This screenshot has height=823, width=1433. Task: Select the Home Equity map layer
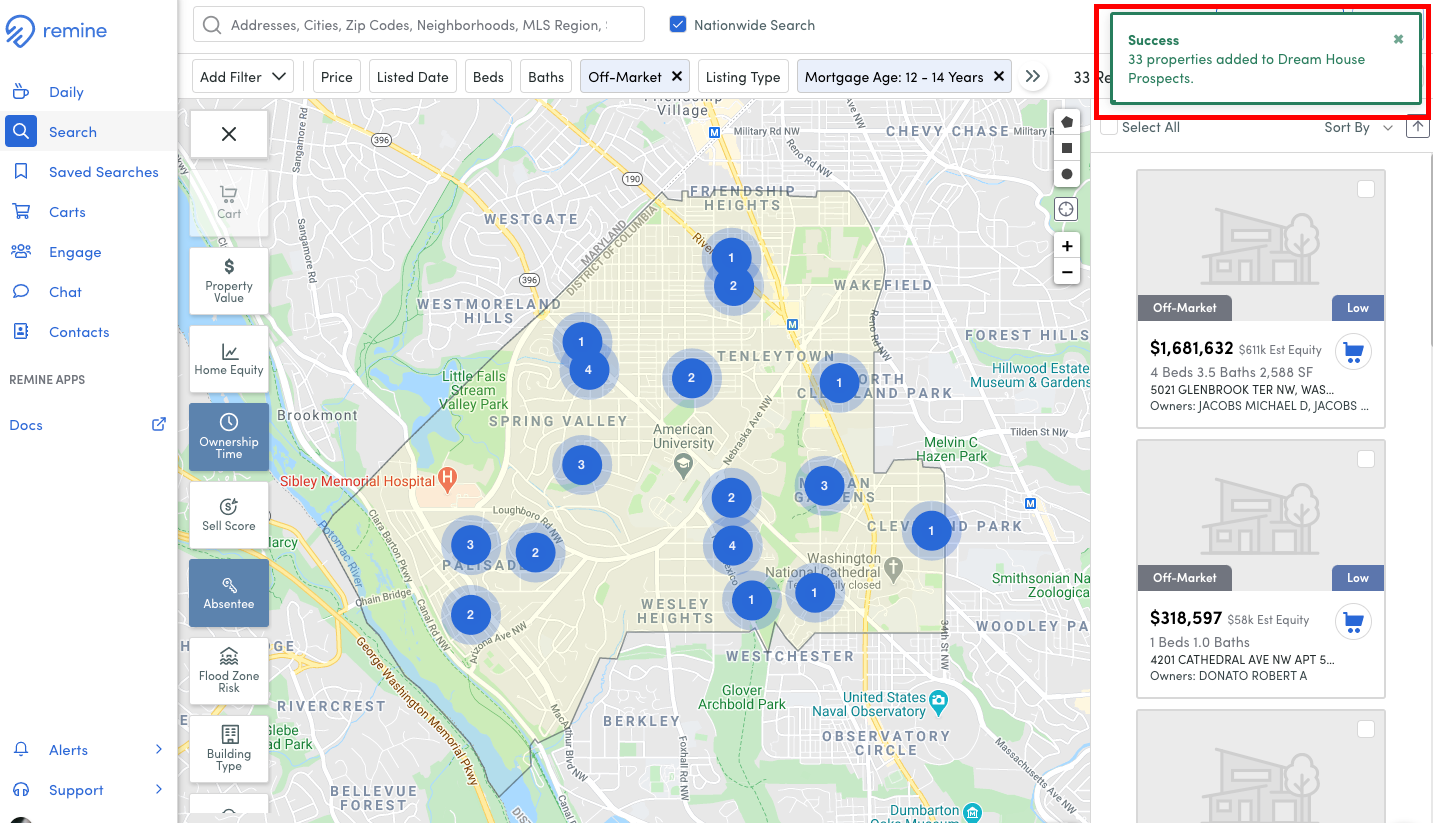coord(229,359)
